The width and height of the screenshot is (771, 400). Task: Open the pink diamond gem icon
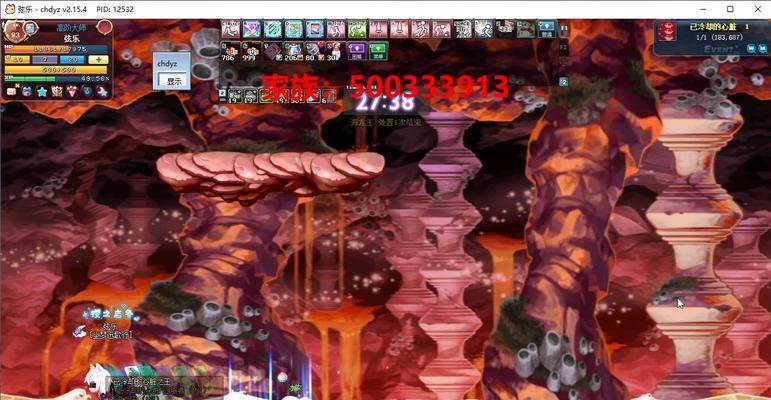72,92
